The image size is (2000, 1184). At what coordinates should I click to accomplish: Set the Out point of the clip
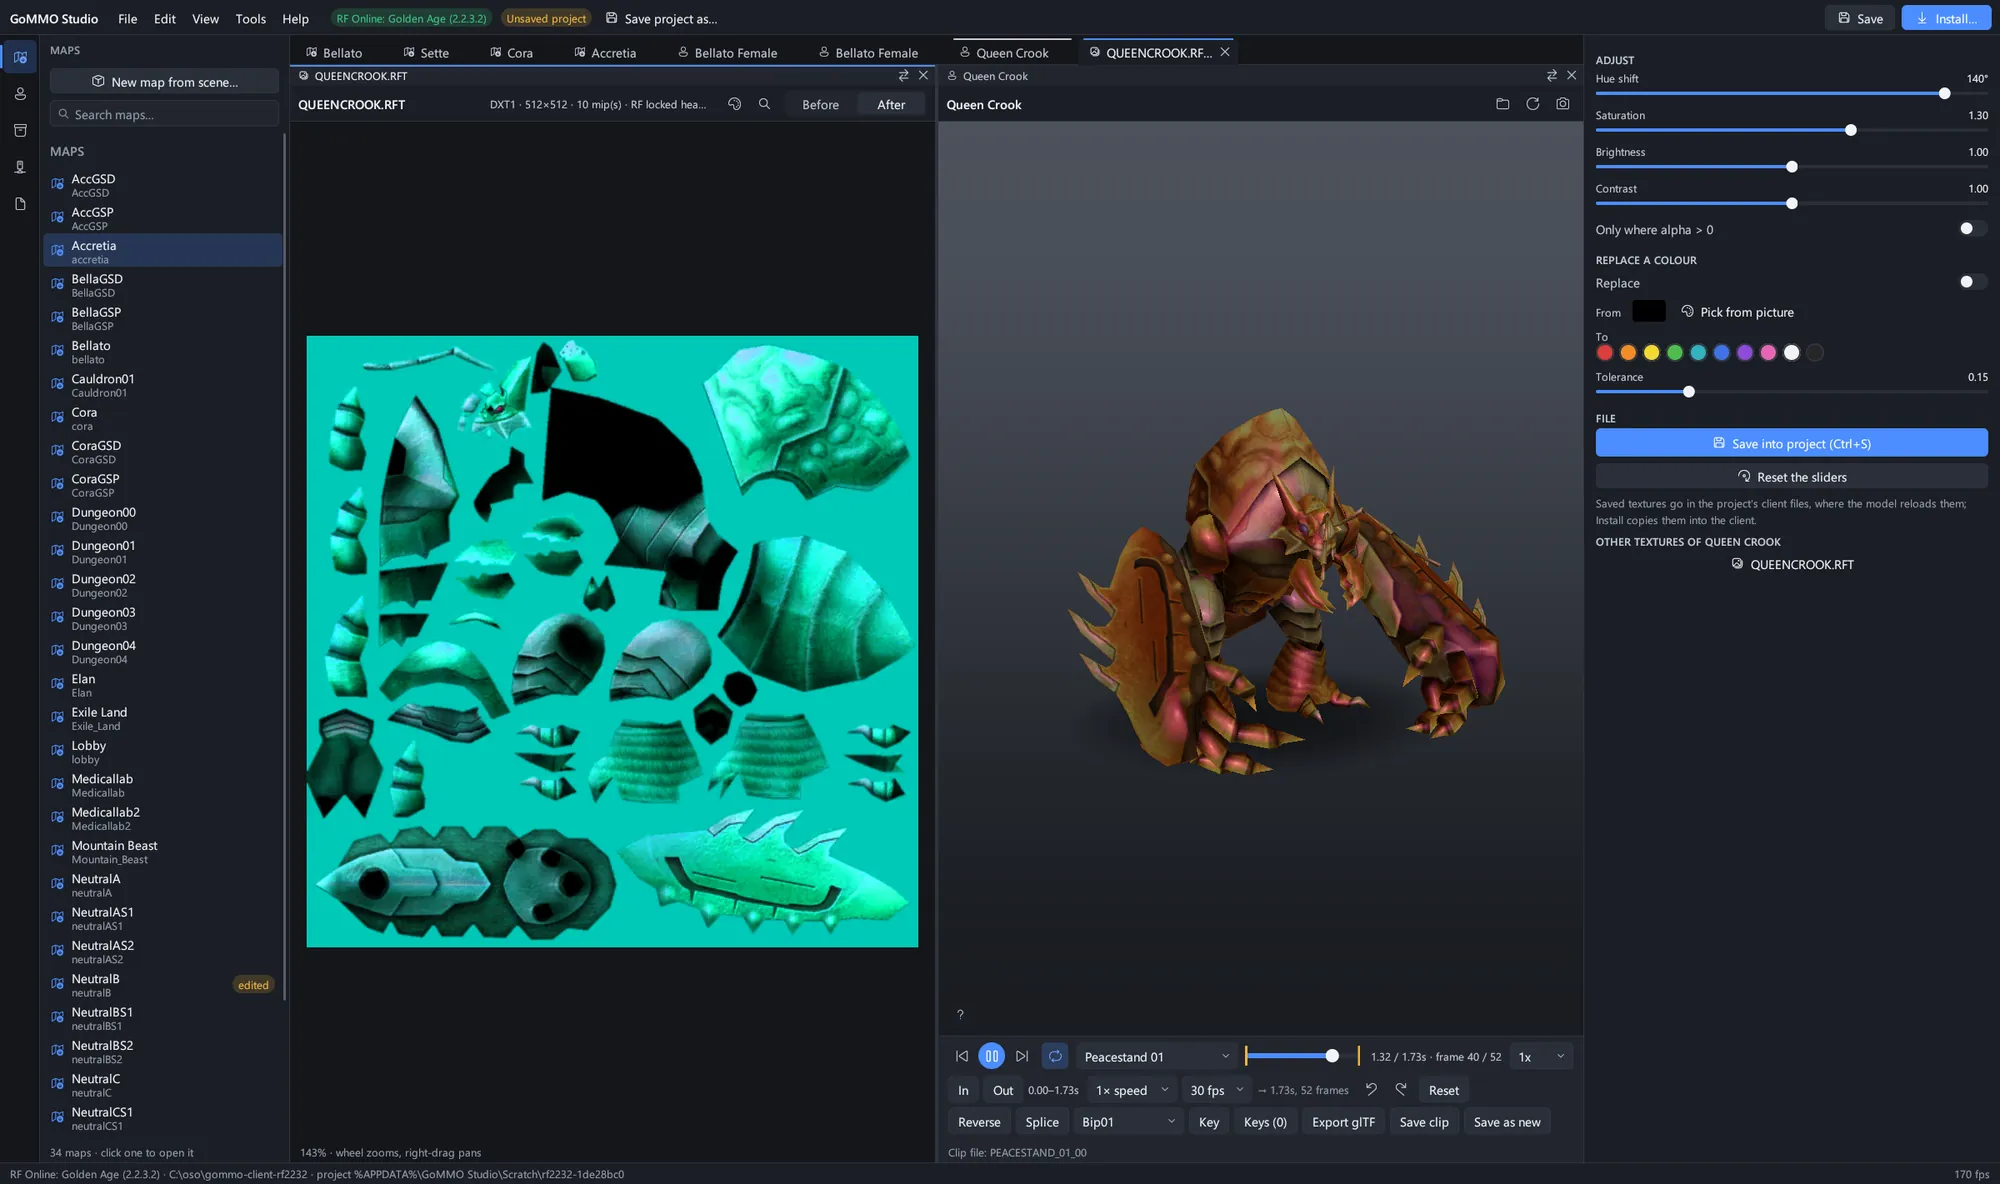coord(1003,1090)
